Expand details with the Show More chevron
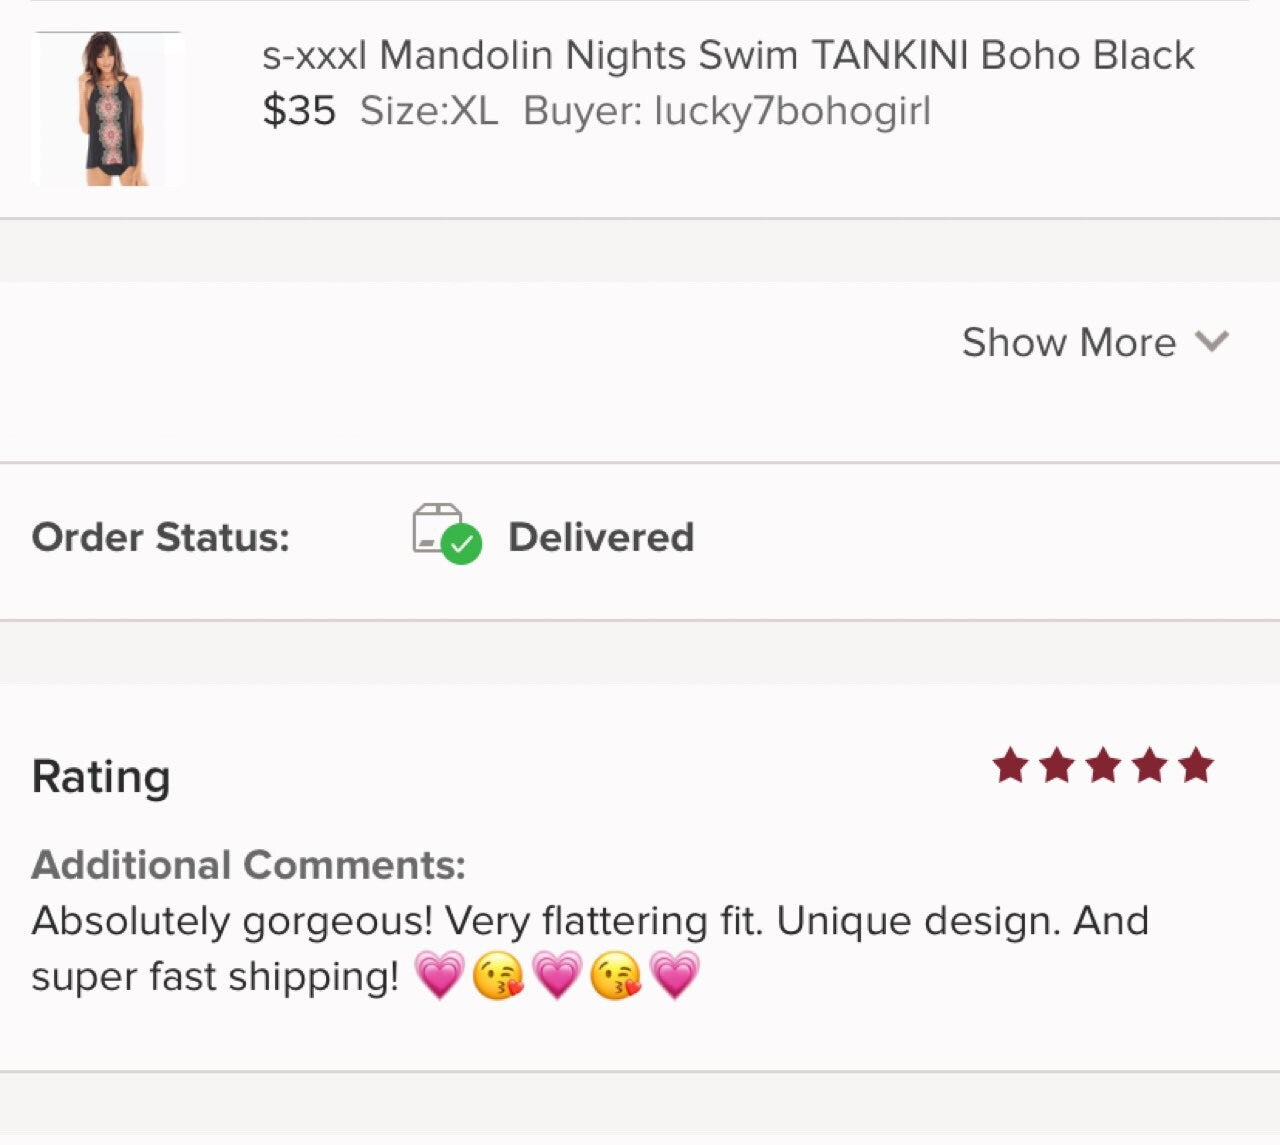Screen dimensions: 1280x1145 pos(1212,342)
